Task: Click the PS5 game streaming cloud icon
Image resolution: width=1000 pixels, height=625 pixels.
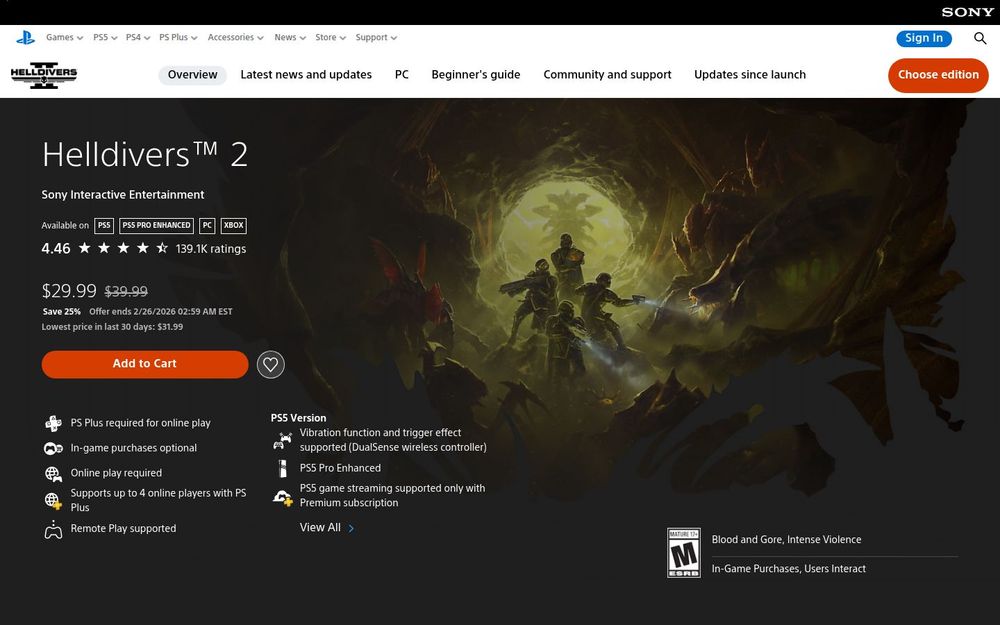Action: click(x=283, y=496)
